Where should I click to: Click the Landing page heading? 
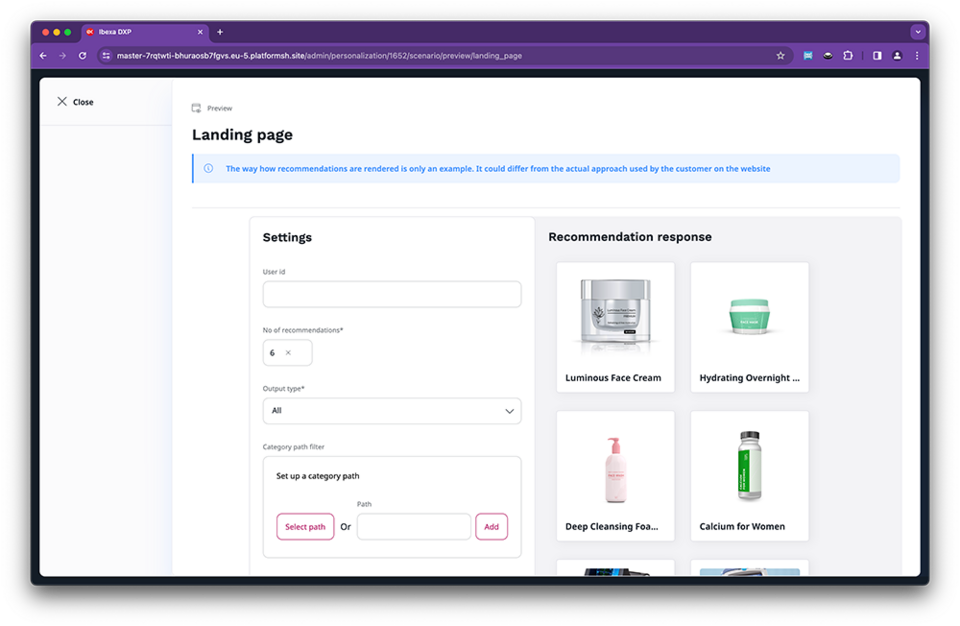pyautogui.click(x=242, y=135)
